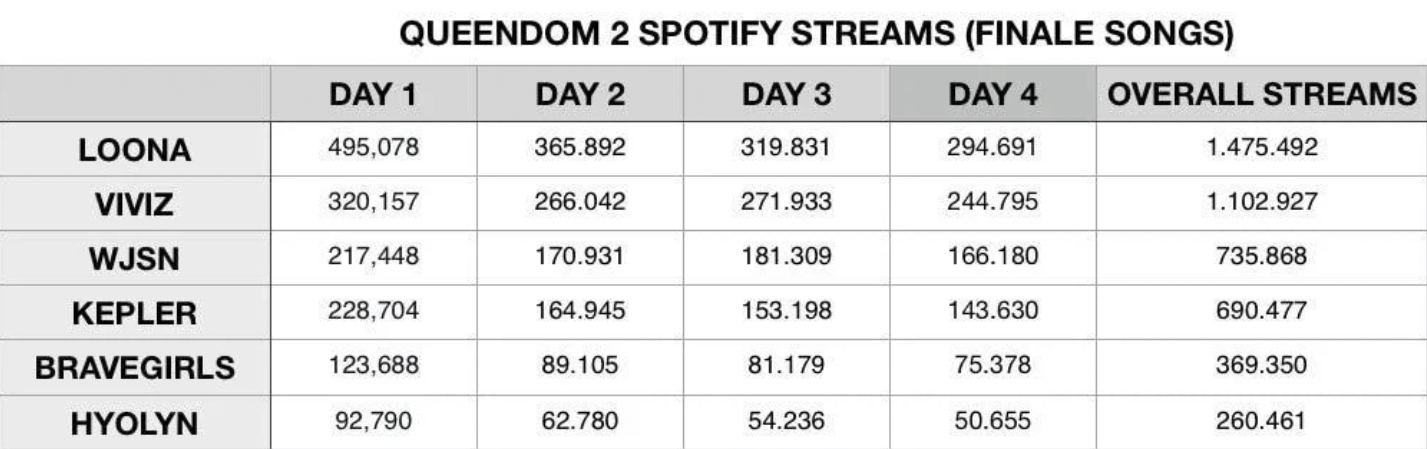The width and height of the screenshot is (1427, 449).
Task: Click the BRAVEGIRLS row label
Action: [x=135, y=366]
